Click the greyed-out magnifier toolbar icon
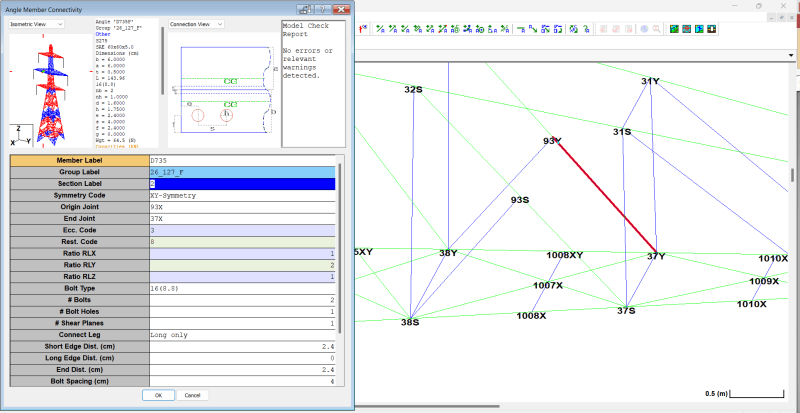Image resolution: width=800 pixels, height=413 pixels. [x=657, y=29]
